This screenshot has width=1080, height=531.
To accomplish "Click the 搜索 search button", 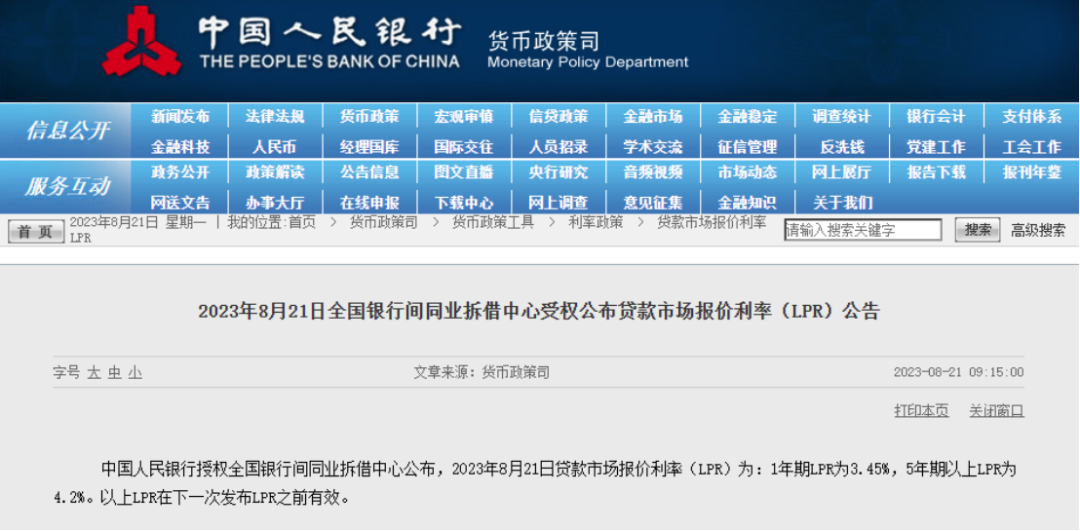I will pos(977,230).
